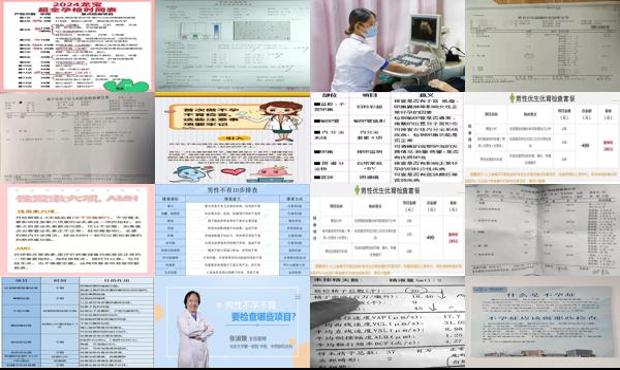
Task: Open the semen analysis report close-up photo
Action: point(388,322)
